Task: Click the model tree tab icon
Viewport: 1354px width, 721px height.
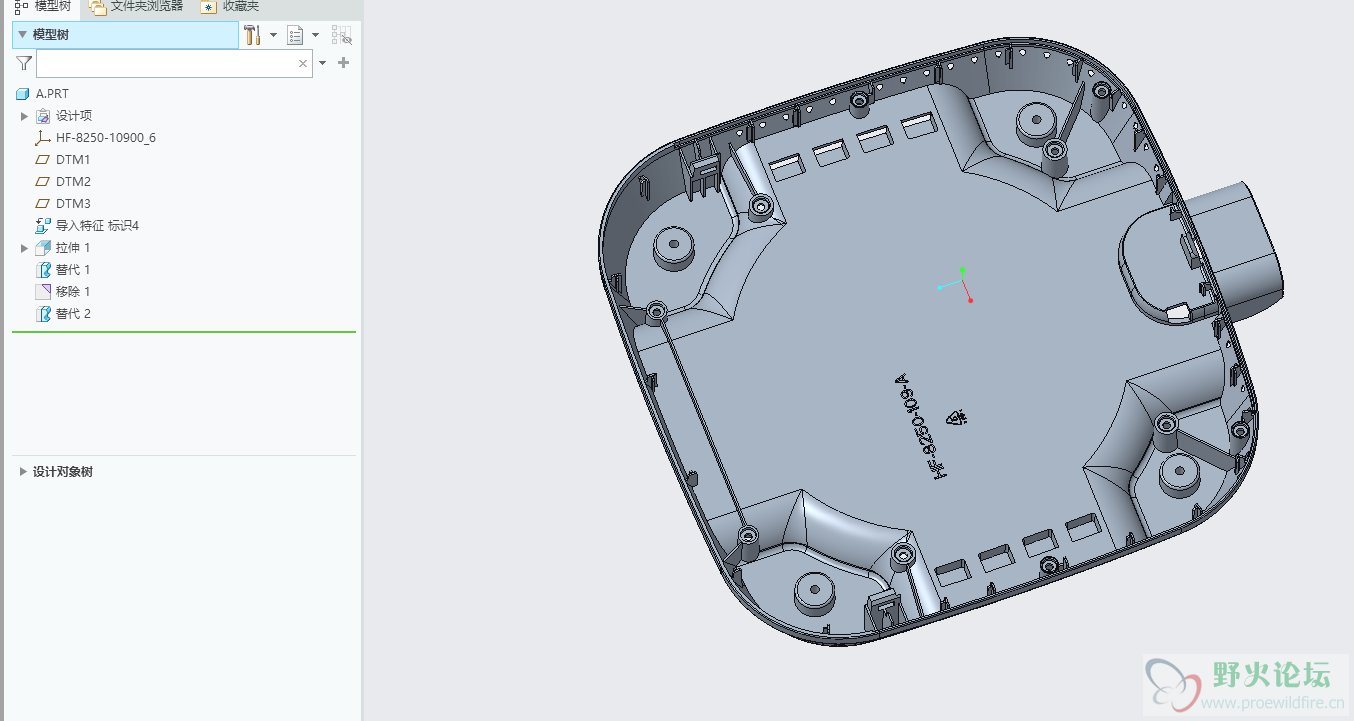Action: (x=21, y=7)
